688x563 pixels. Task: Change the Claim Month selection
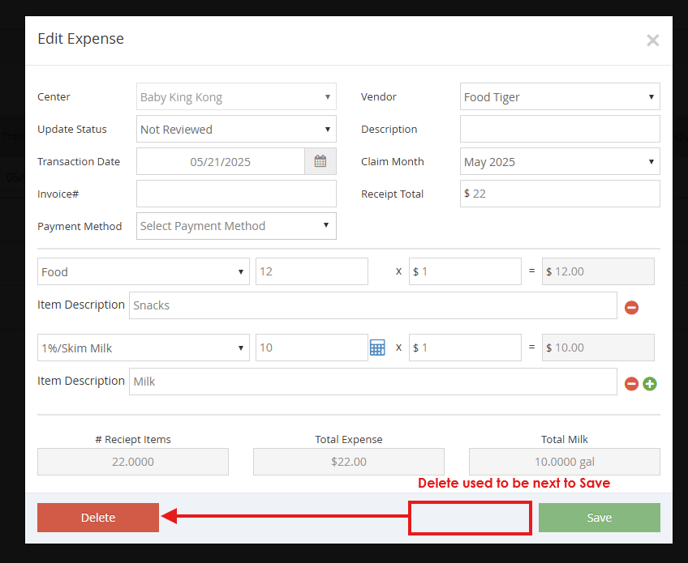559,161
